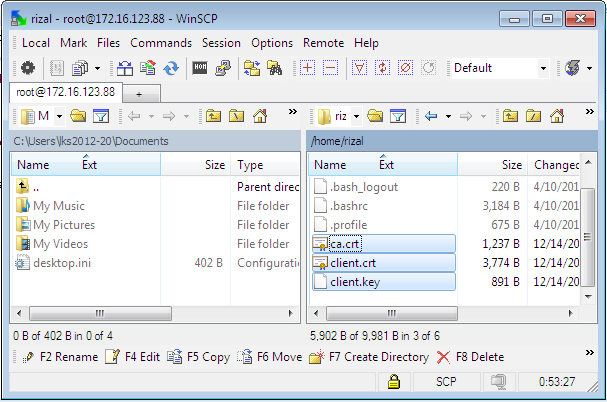Click the Select All triangle icon
The width and height of the screenshot is (607, 402).
359,68
